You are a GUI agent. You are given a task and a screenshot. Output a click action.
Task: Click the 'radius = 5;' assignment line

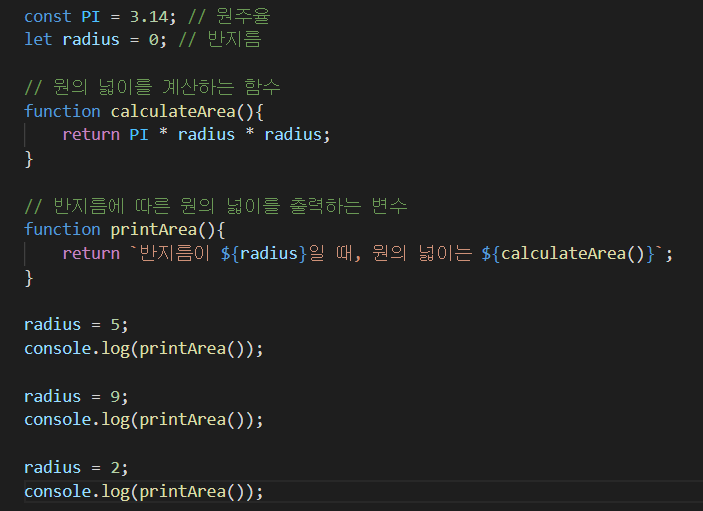(x=76, y=325)
